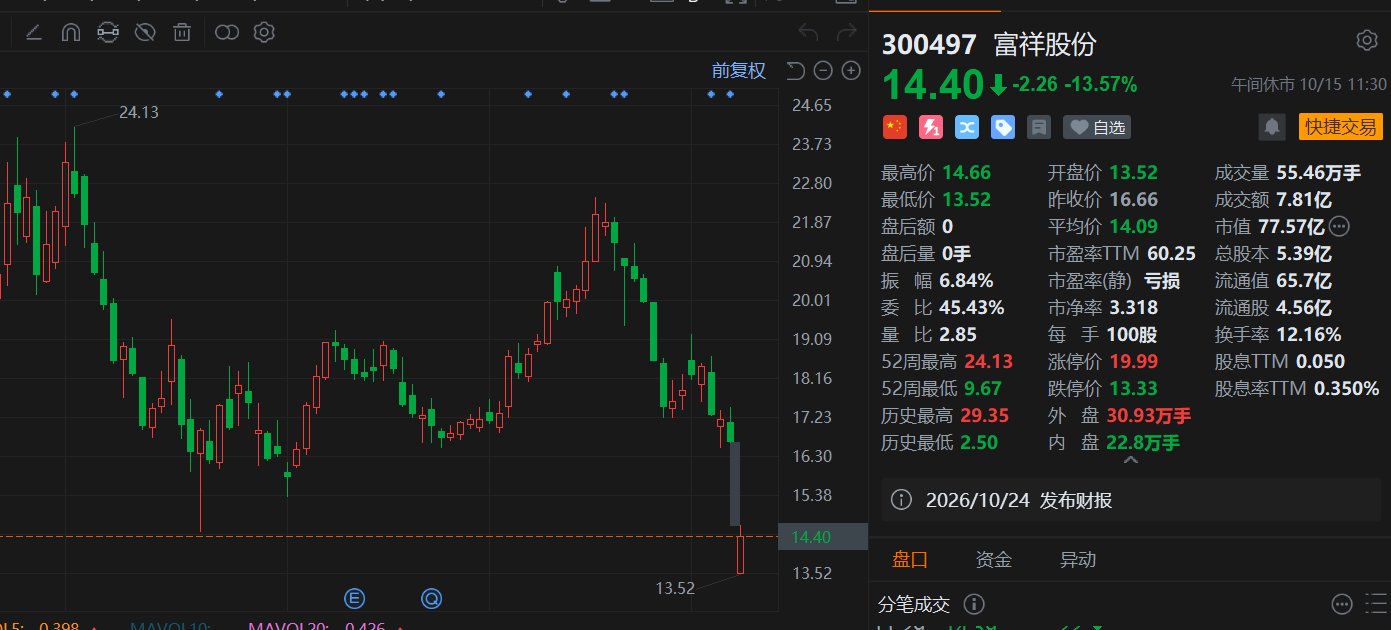1391x630 pixels.
Task: Delete drawings with the trash icon
Action: click(x=182, y=33)
